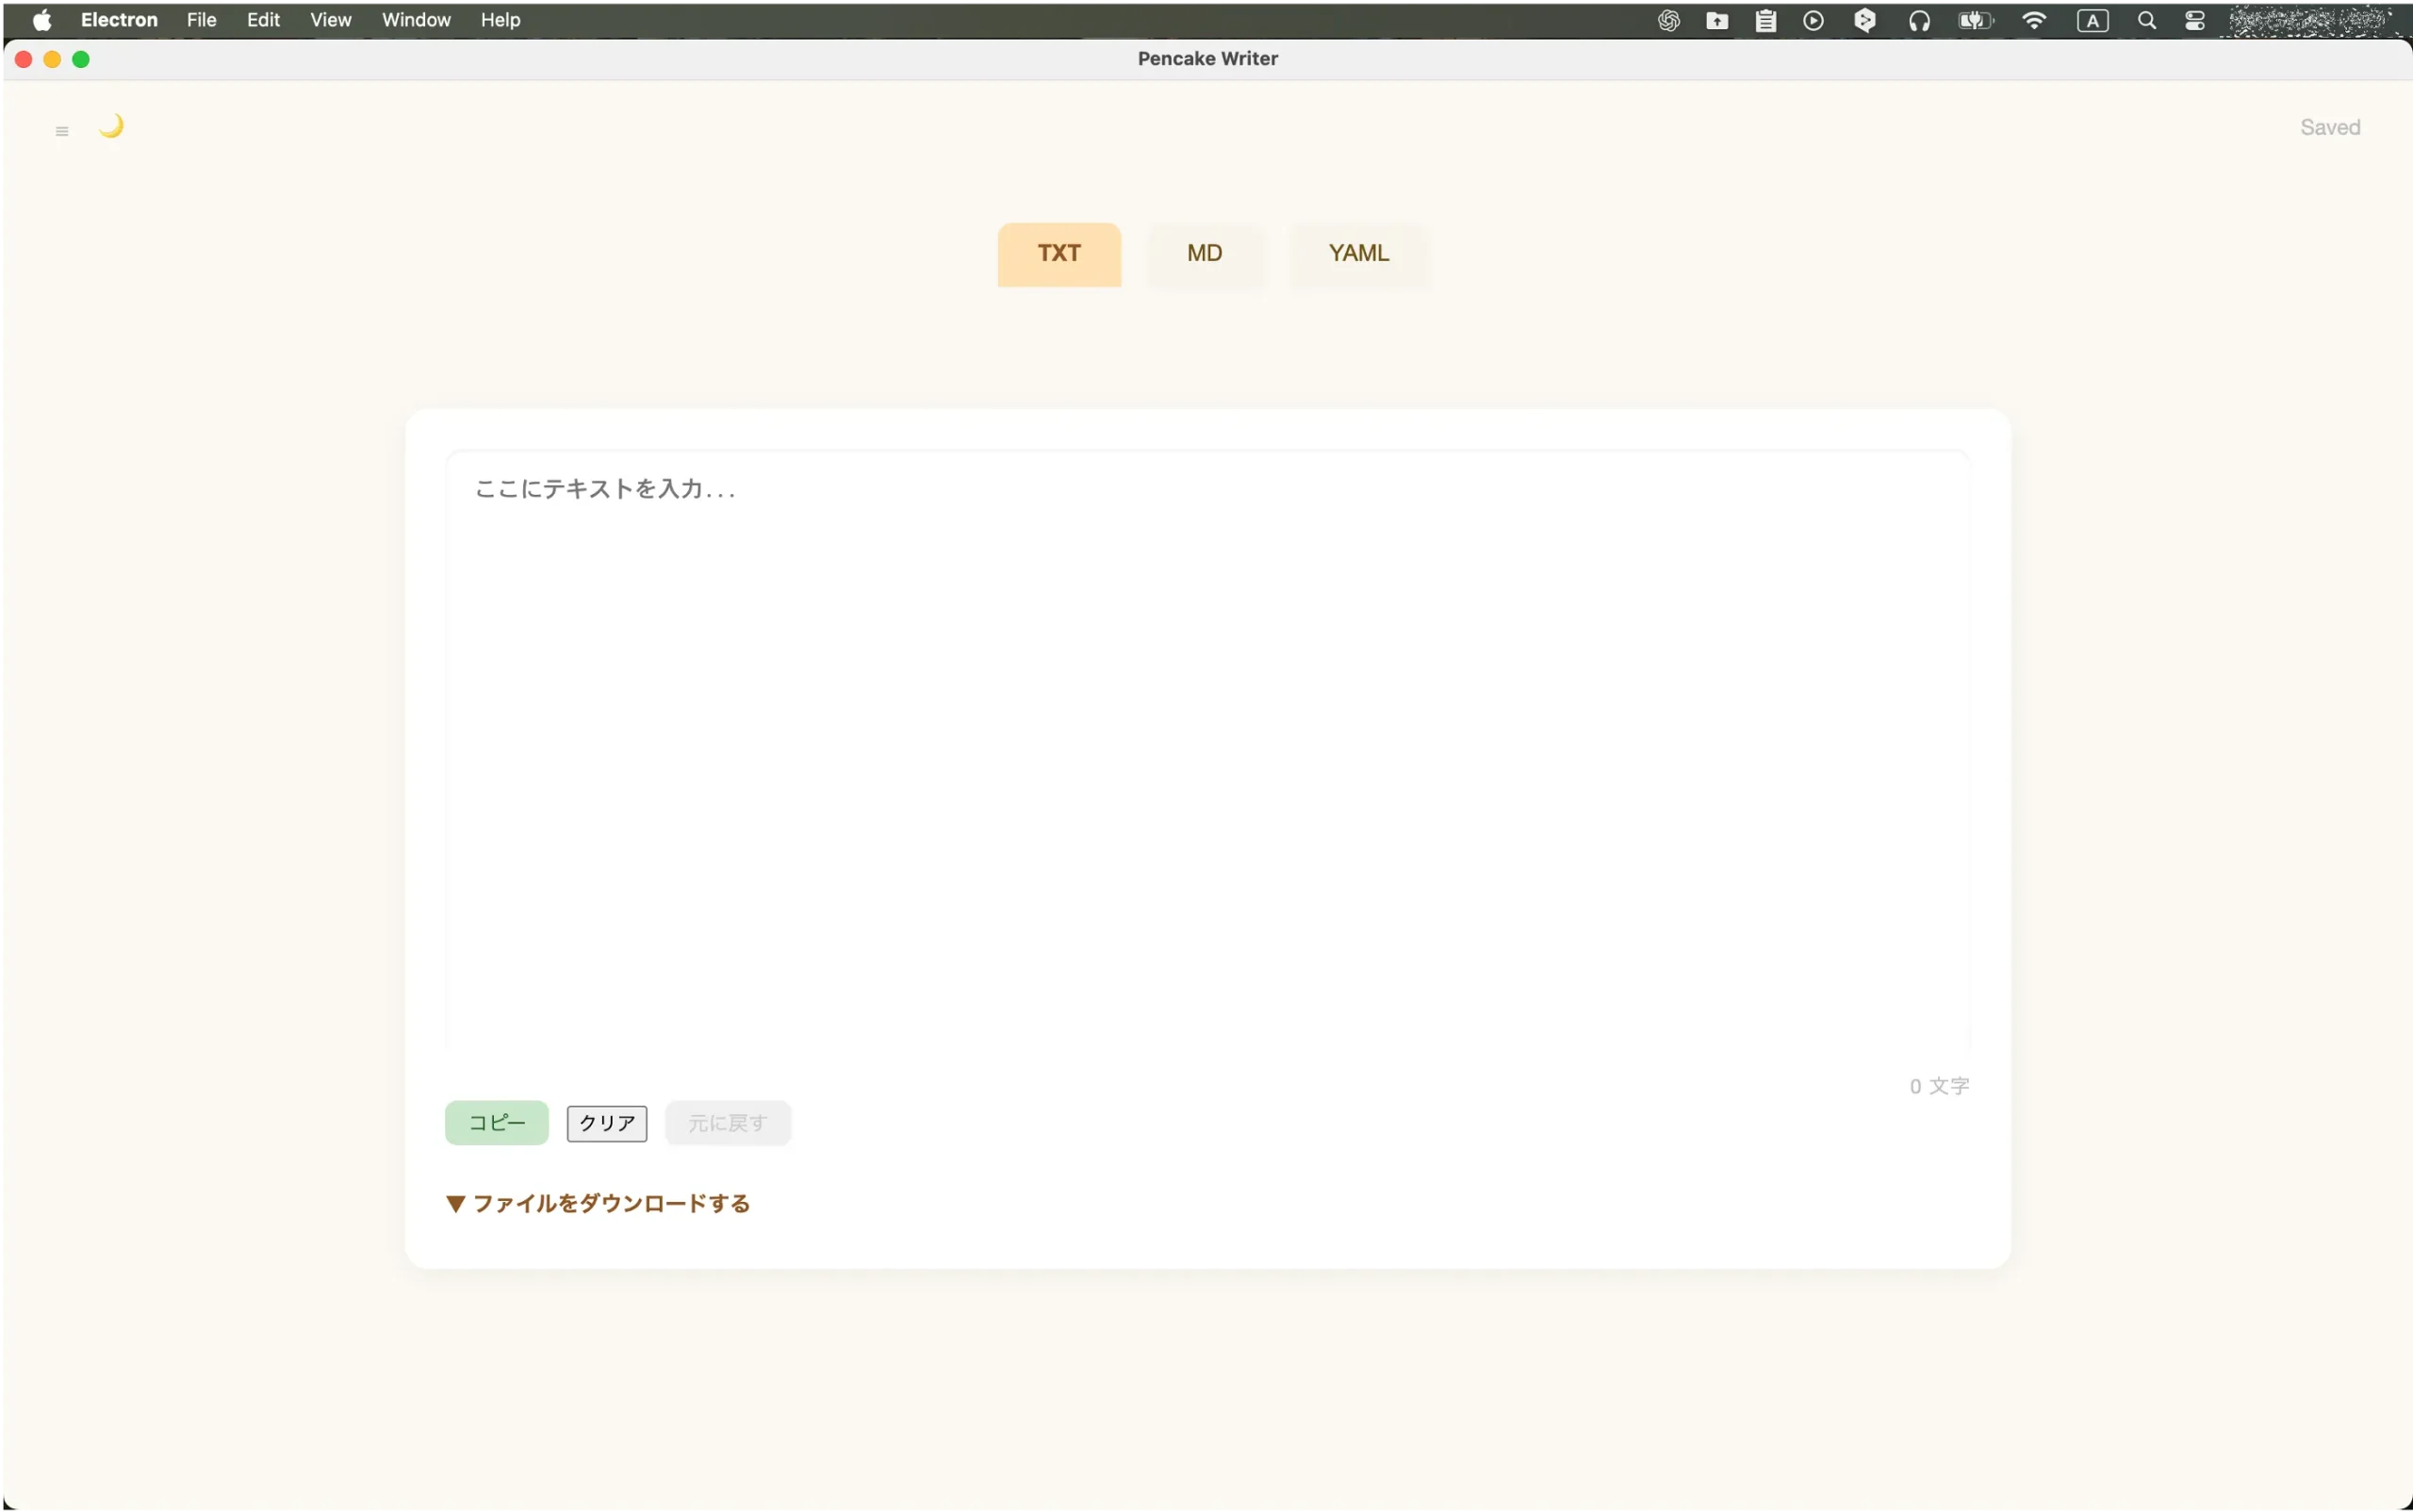Minimize the Pencake Writer window
This screenshot has height=1512, width=2413.
52,59
